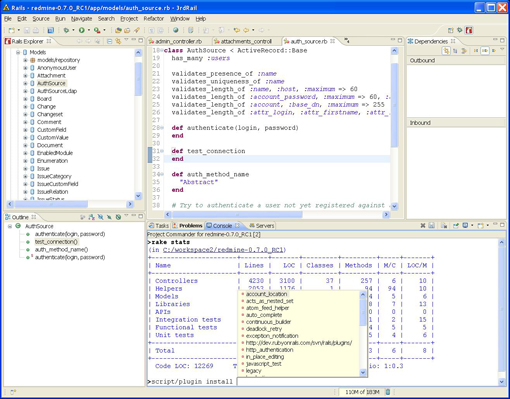Screen dimensions: 510x399
Task: Open the C:/workspace2/redmine-0.7.0_RC1 link
Action: click(x=223, y=250)
